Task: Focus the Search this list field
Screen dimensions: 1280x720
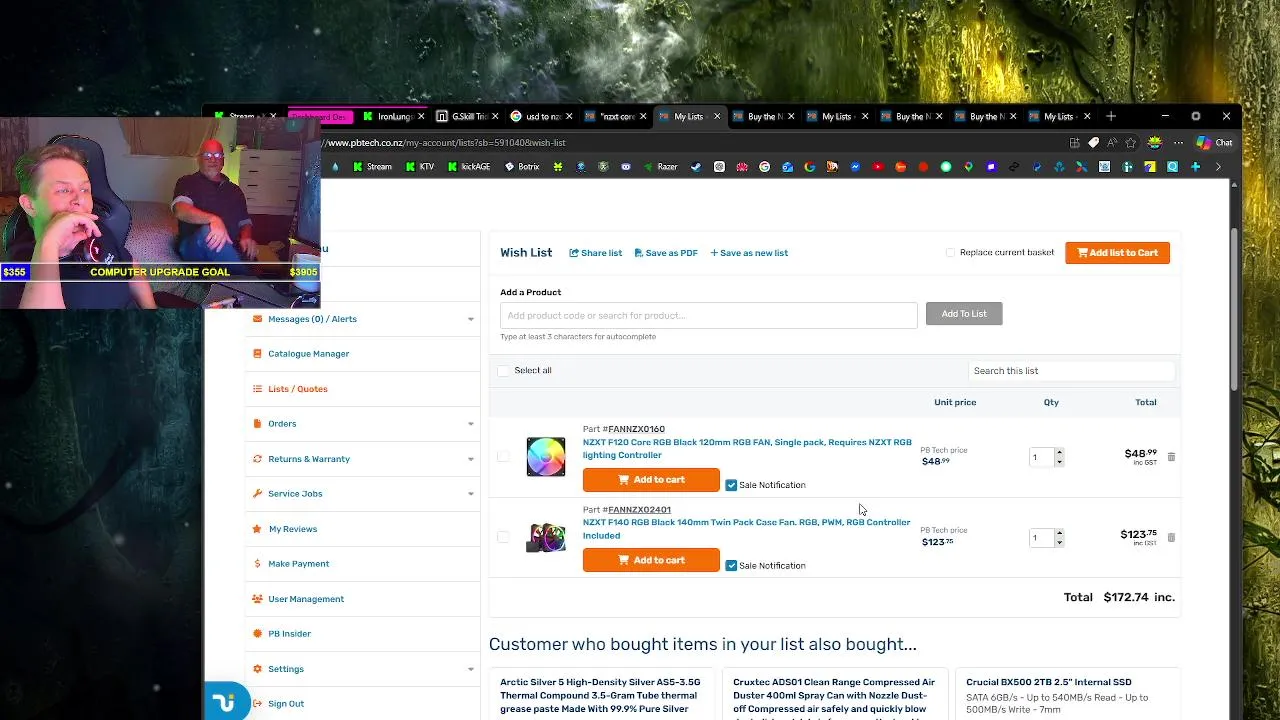Action: point(1071,371)
